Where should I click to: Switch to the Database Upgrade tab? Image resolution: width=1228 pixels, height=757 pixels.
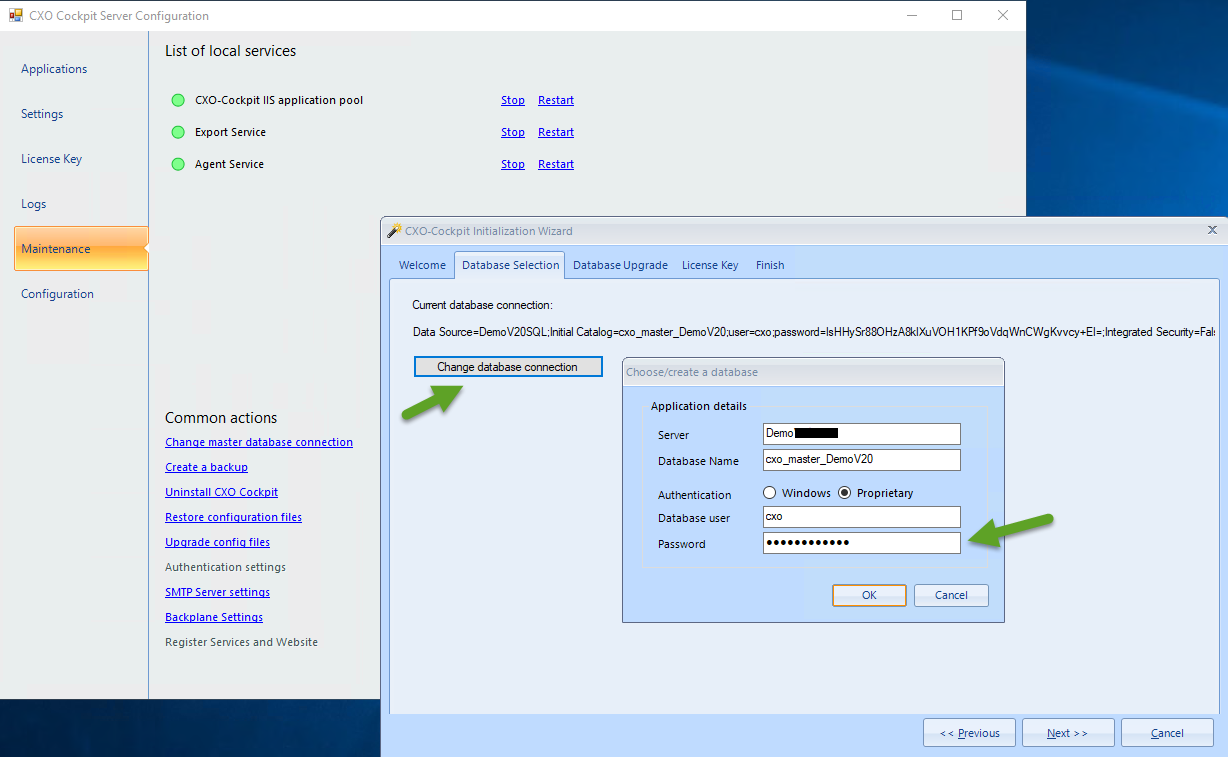[620, 265]
